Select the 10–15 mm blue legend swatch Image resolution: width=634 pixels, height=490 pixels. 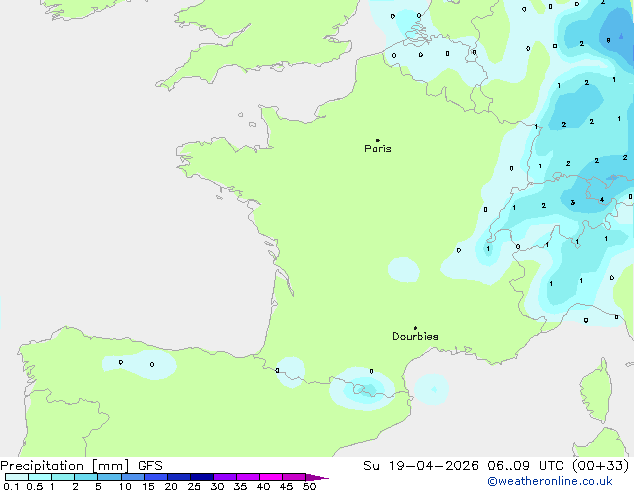133,477
